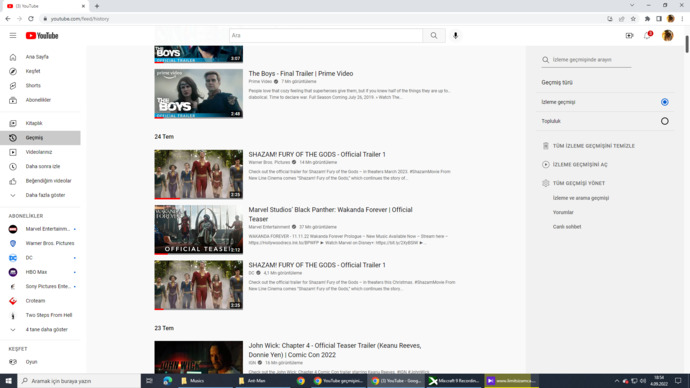The image size is (690, 388).
Task: Click the taskbar search box
Action: point(79,381)
